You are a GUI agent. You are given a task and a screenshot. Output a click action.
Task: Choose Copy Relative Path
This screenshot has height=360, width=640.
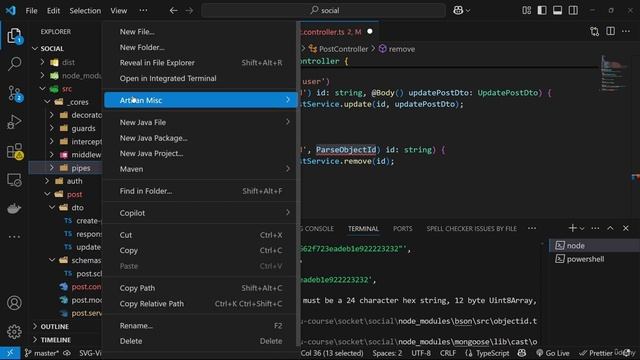(x=200, y=304)
